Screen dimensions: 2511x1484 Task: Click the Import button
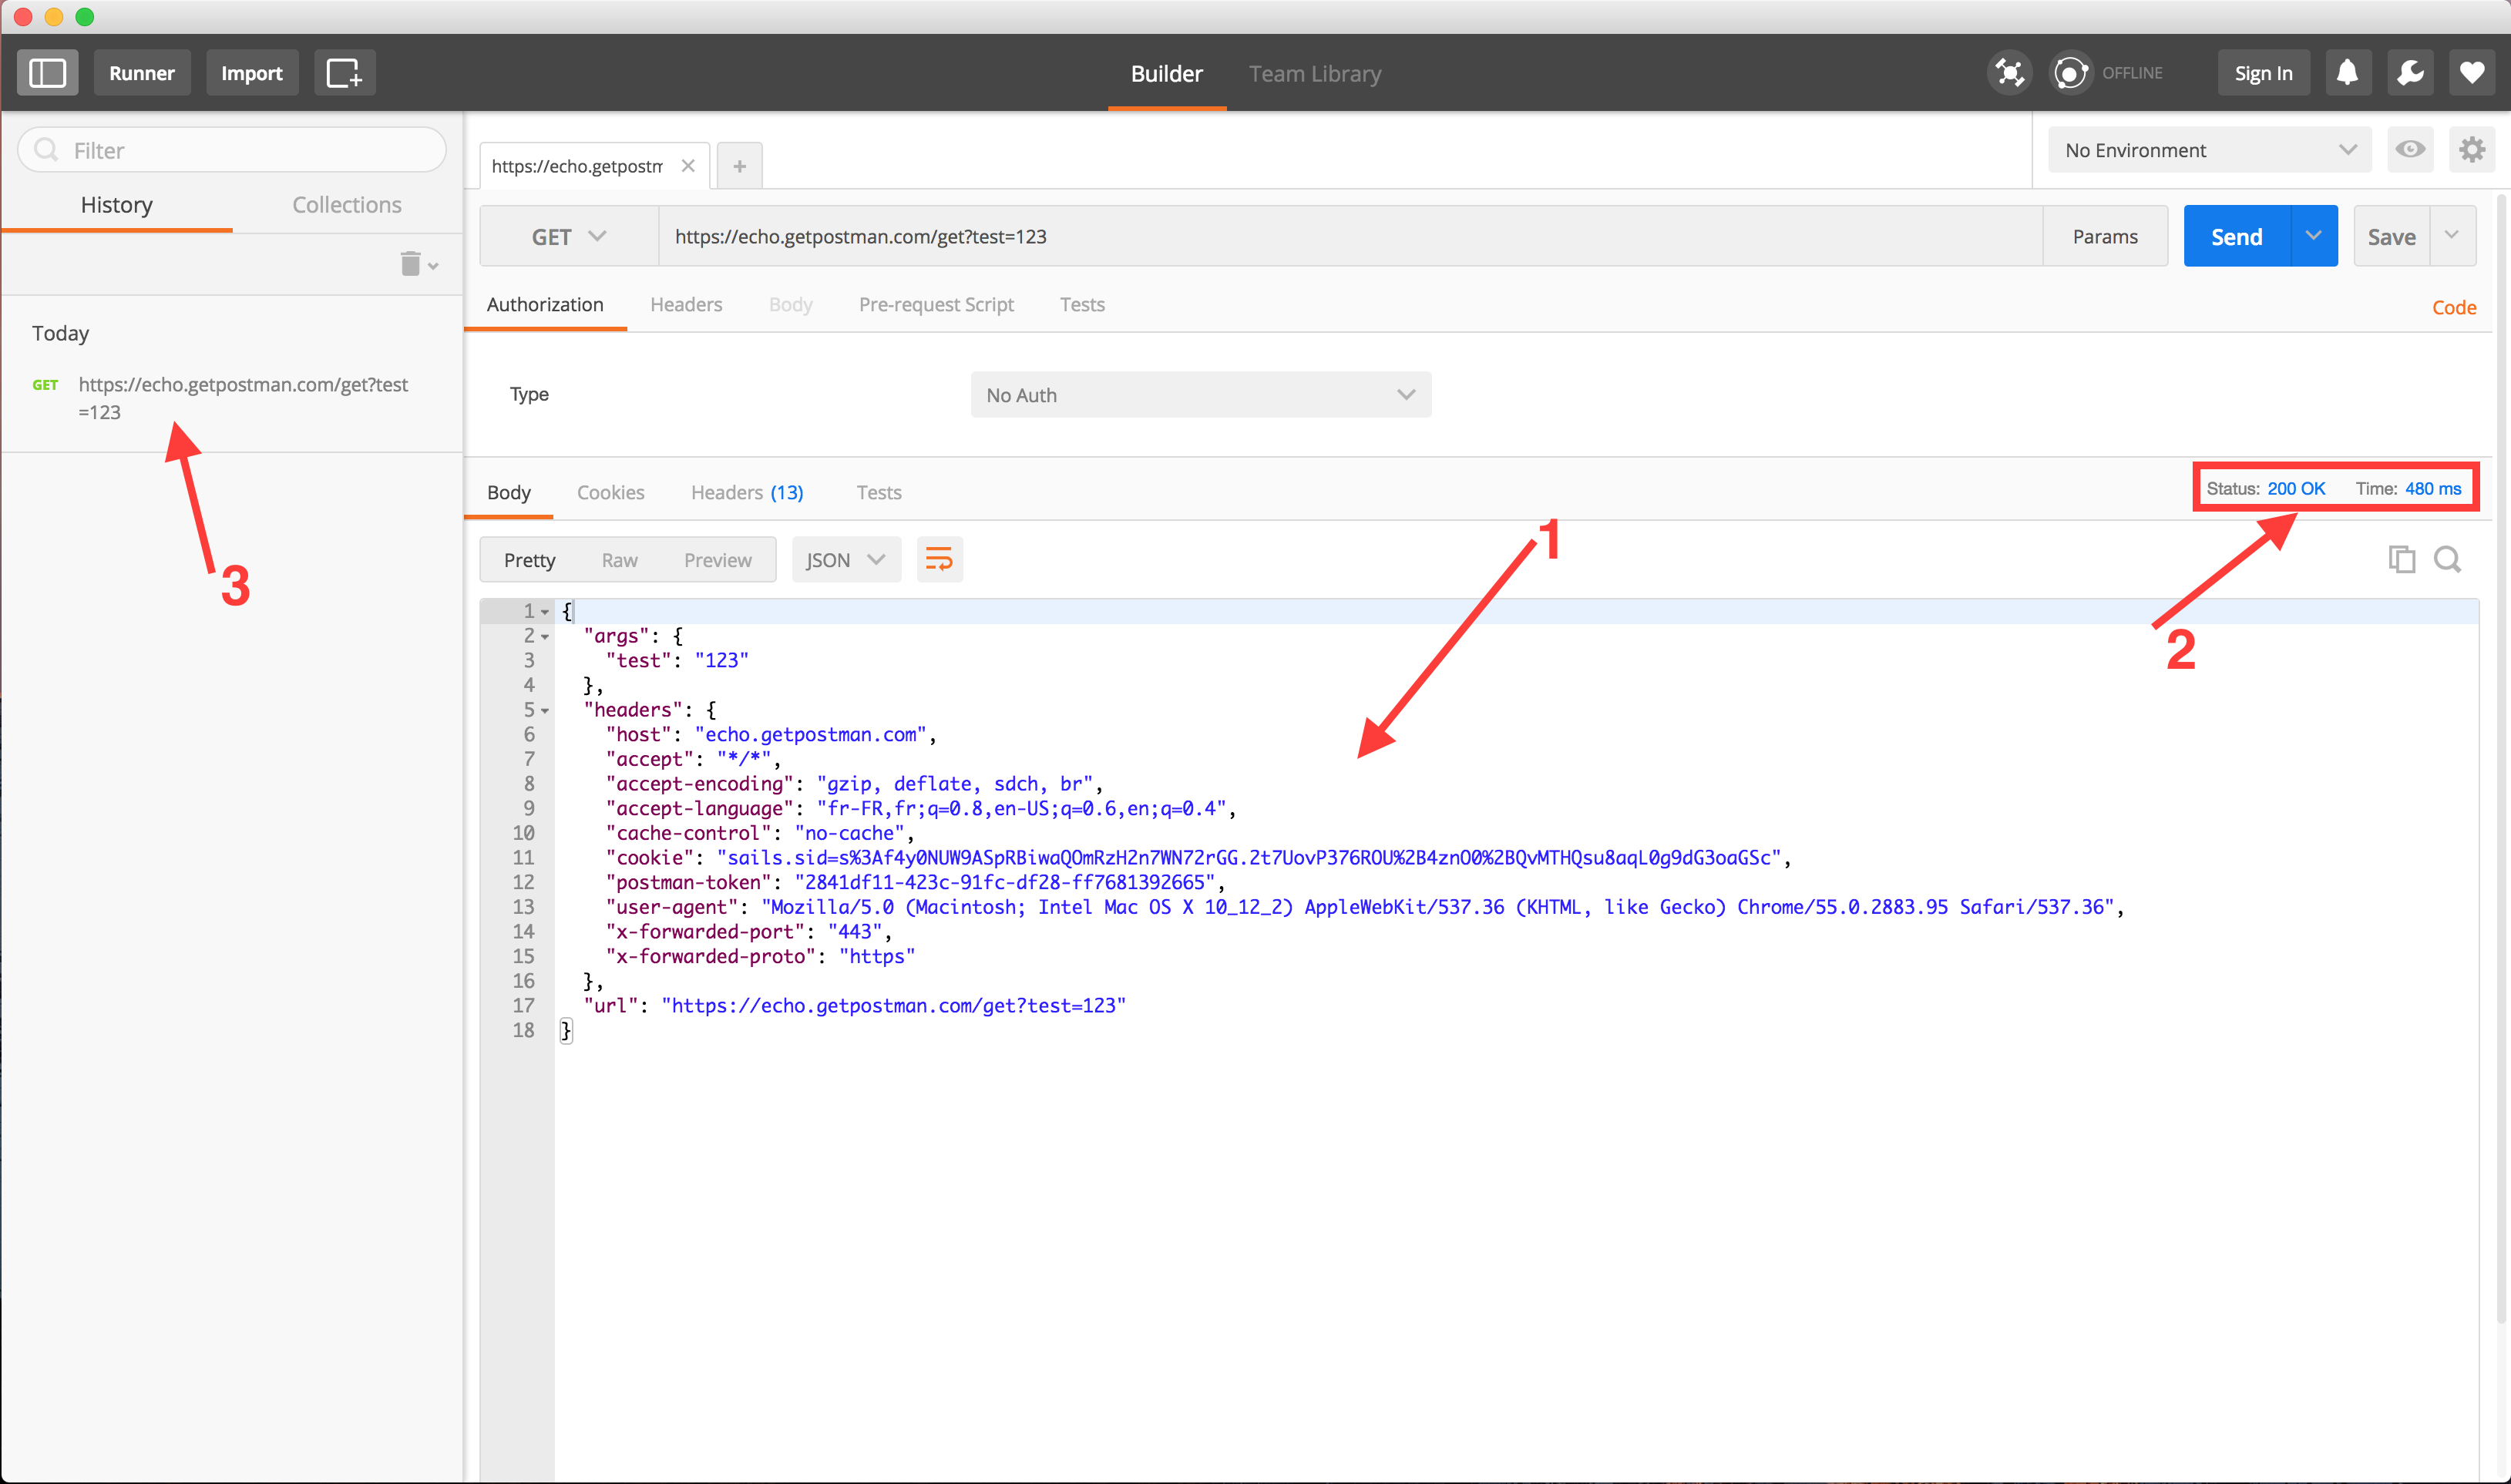[x=252, y=73]
